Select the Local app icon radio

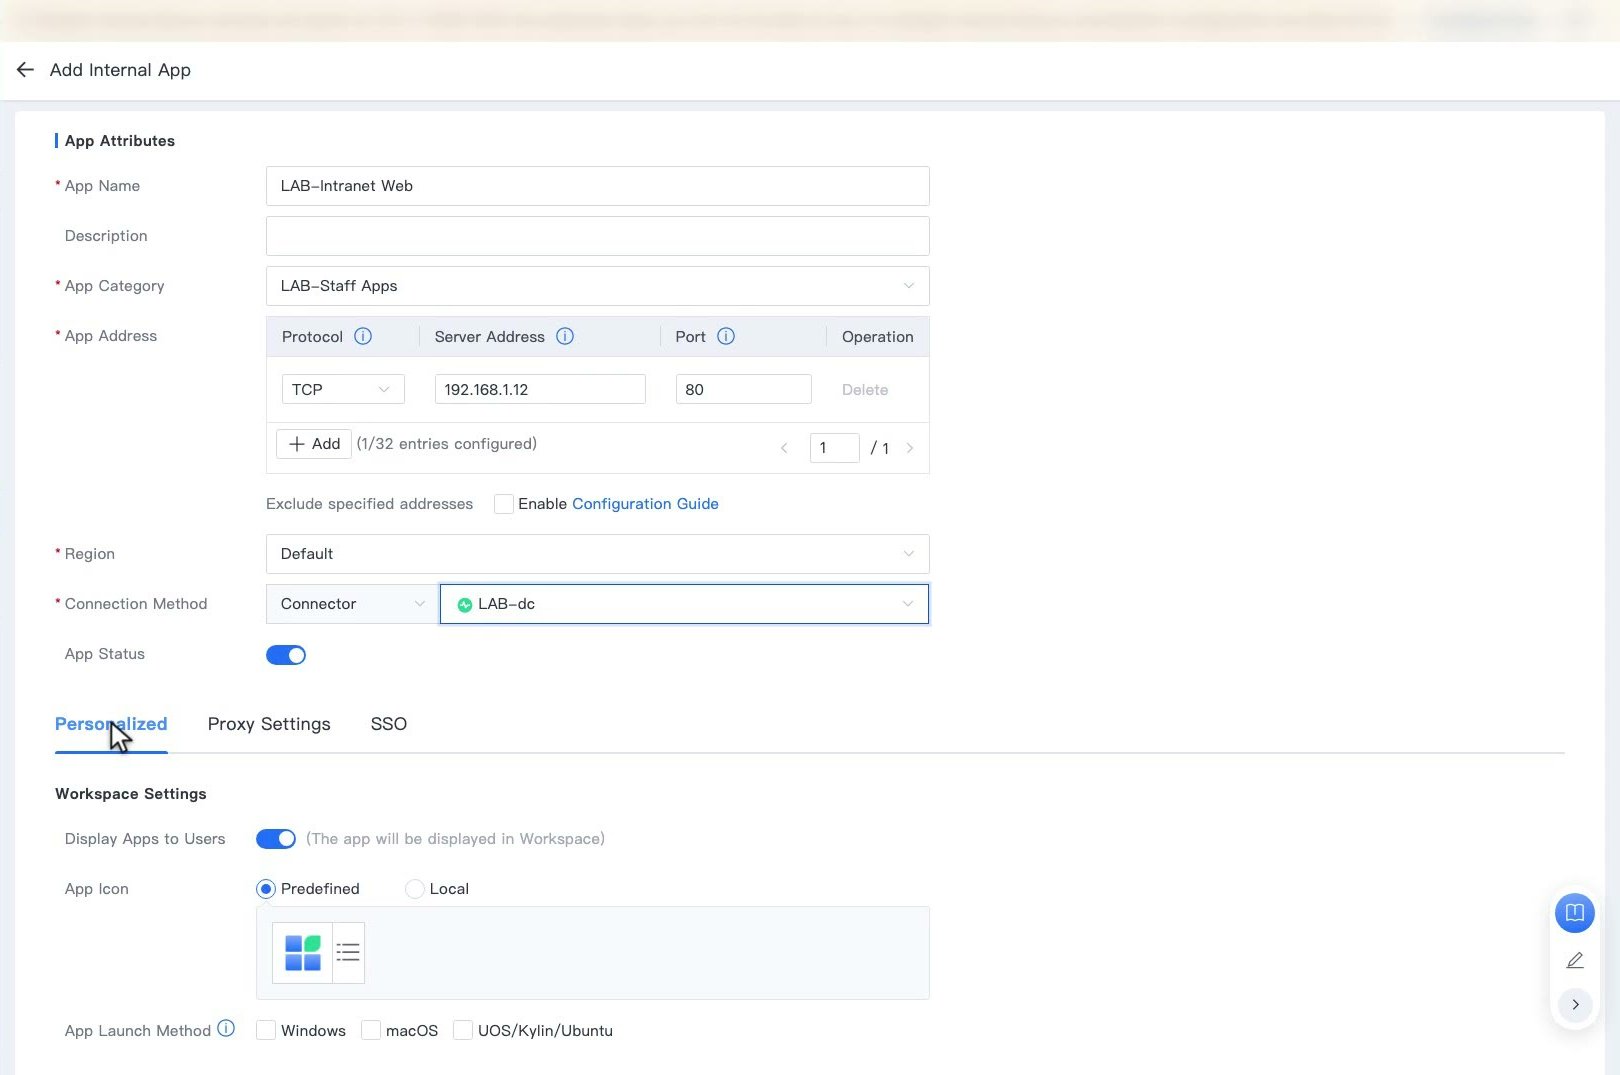point(414,889)
